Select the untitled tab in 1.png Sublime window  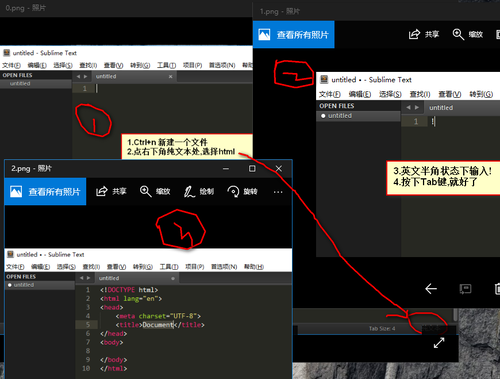tap(462, 108)
